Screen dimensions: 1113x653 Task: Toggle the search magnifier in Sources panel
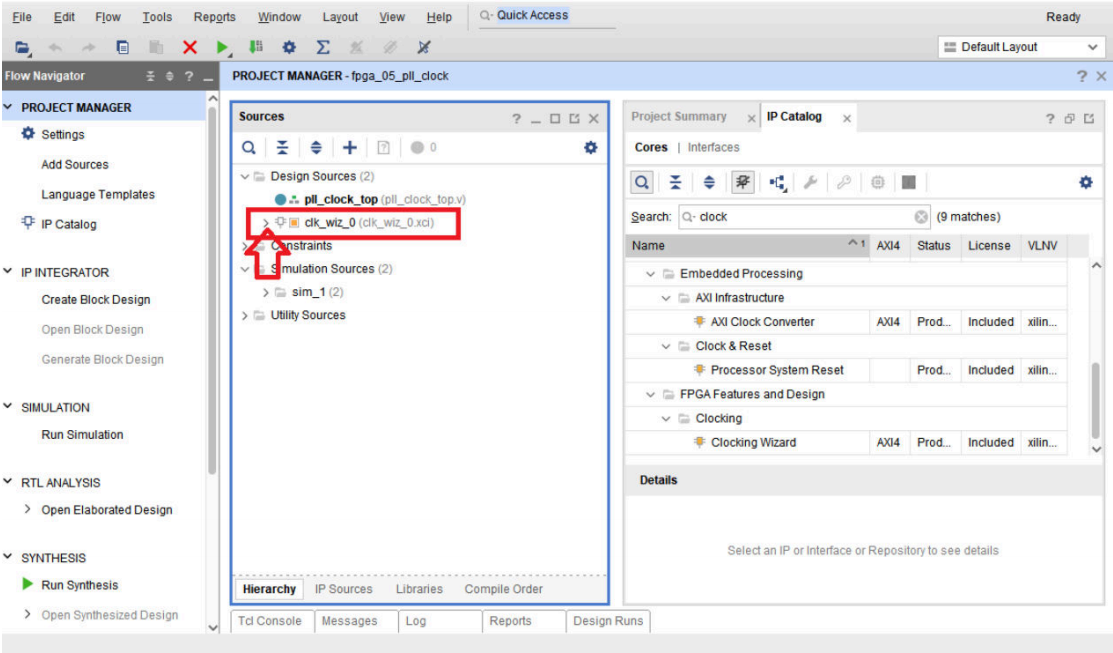pyautogui.click(x=249, y=148)
